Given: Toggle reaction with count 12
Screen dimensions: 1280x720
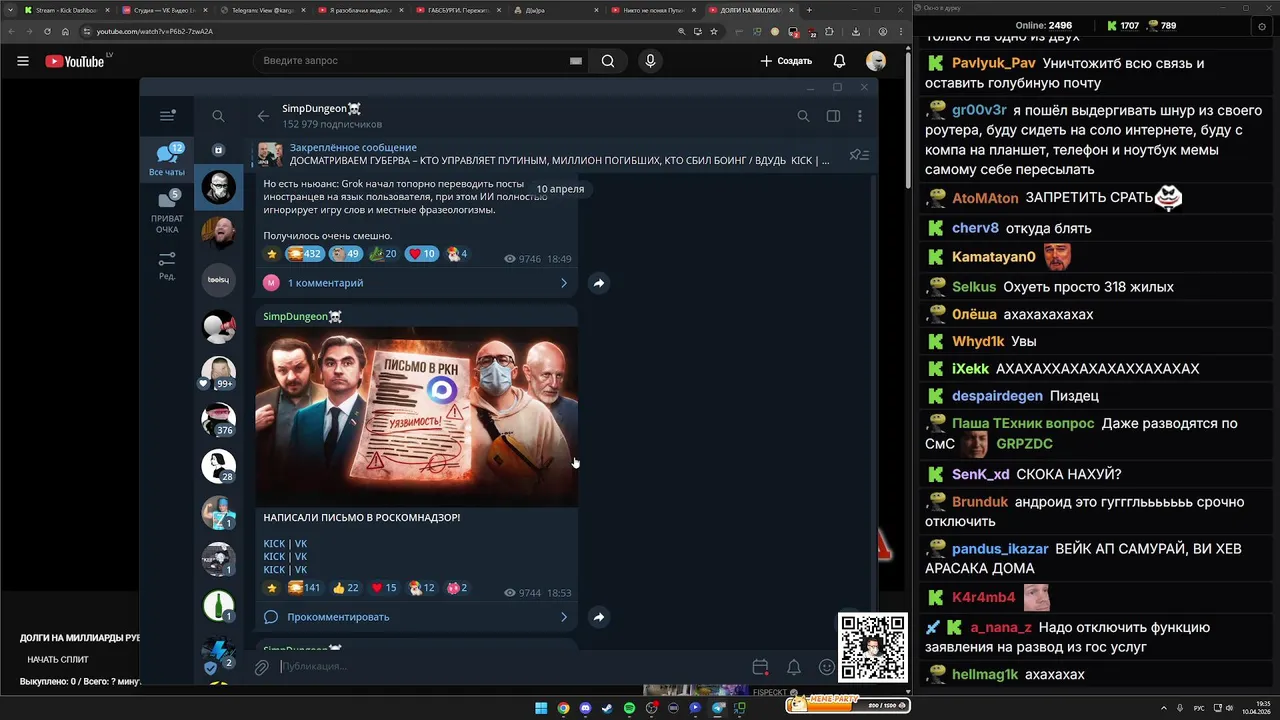Looking at the screenshot, I should [x=422, y=588].
